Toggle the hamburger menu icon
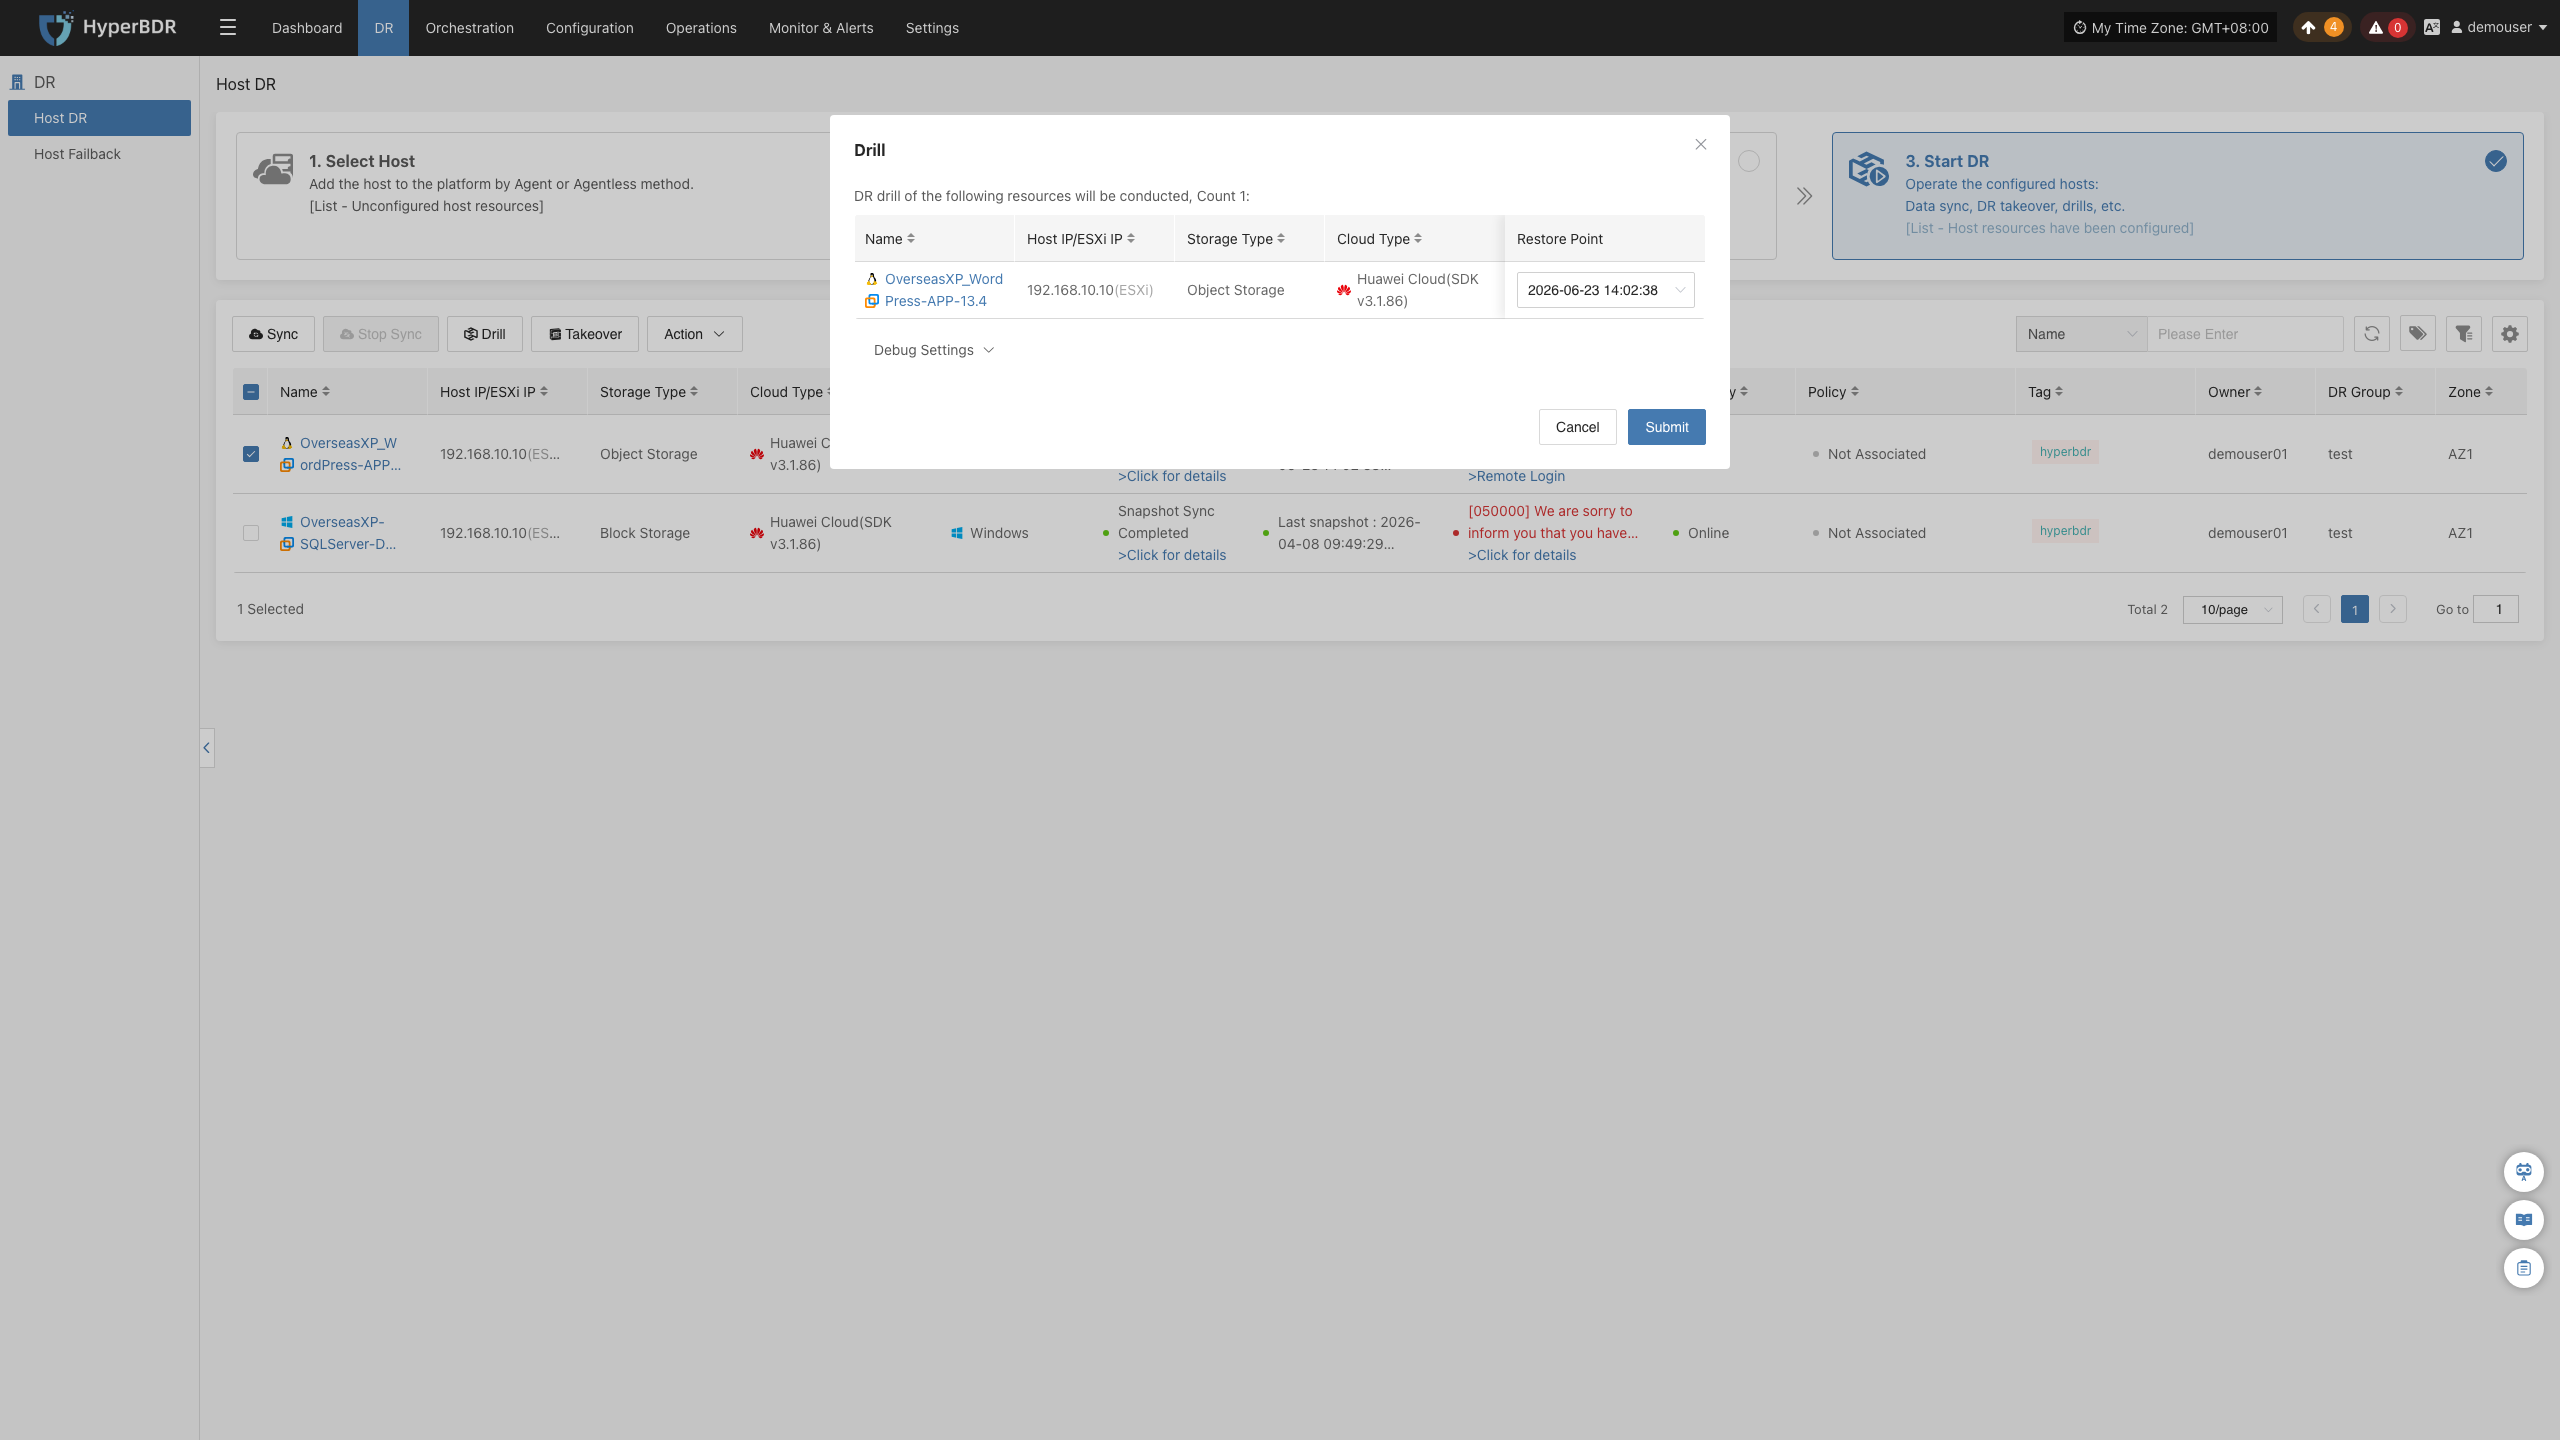This screenshot has width=2560, height=1440. [228, 28]
